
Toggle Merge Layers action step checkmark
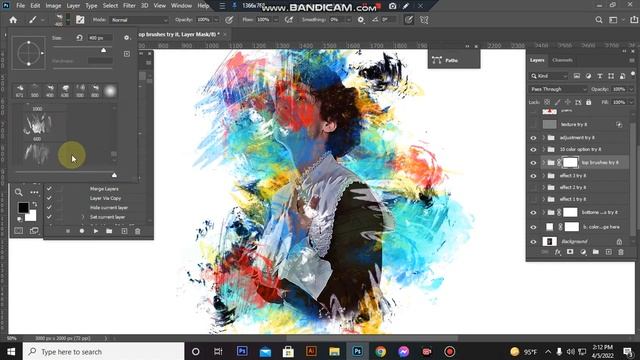tap(49, 189)
